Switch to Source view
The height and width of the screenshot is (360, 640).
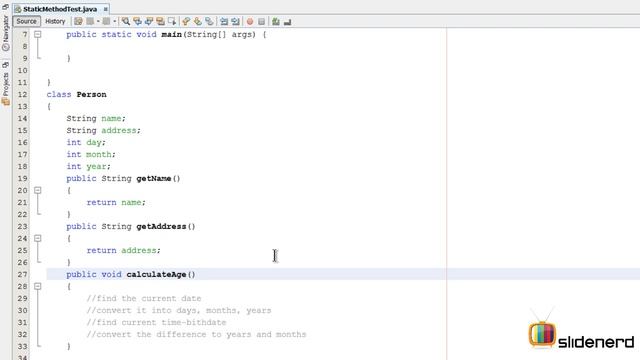[x=27, y=21]
